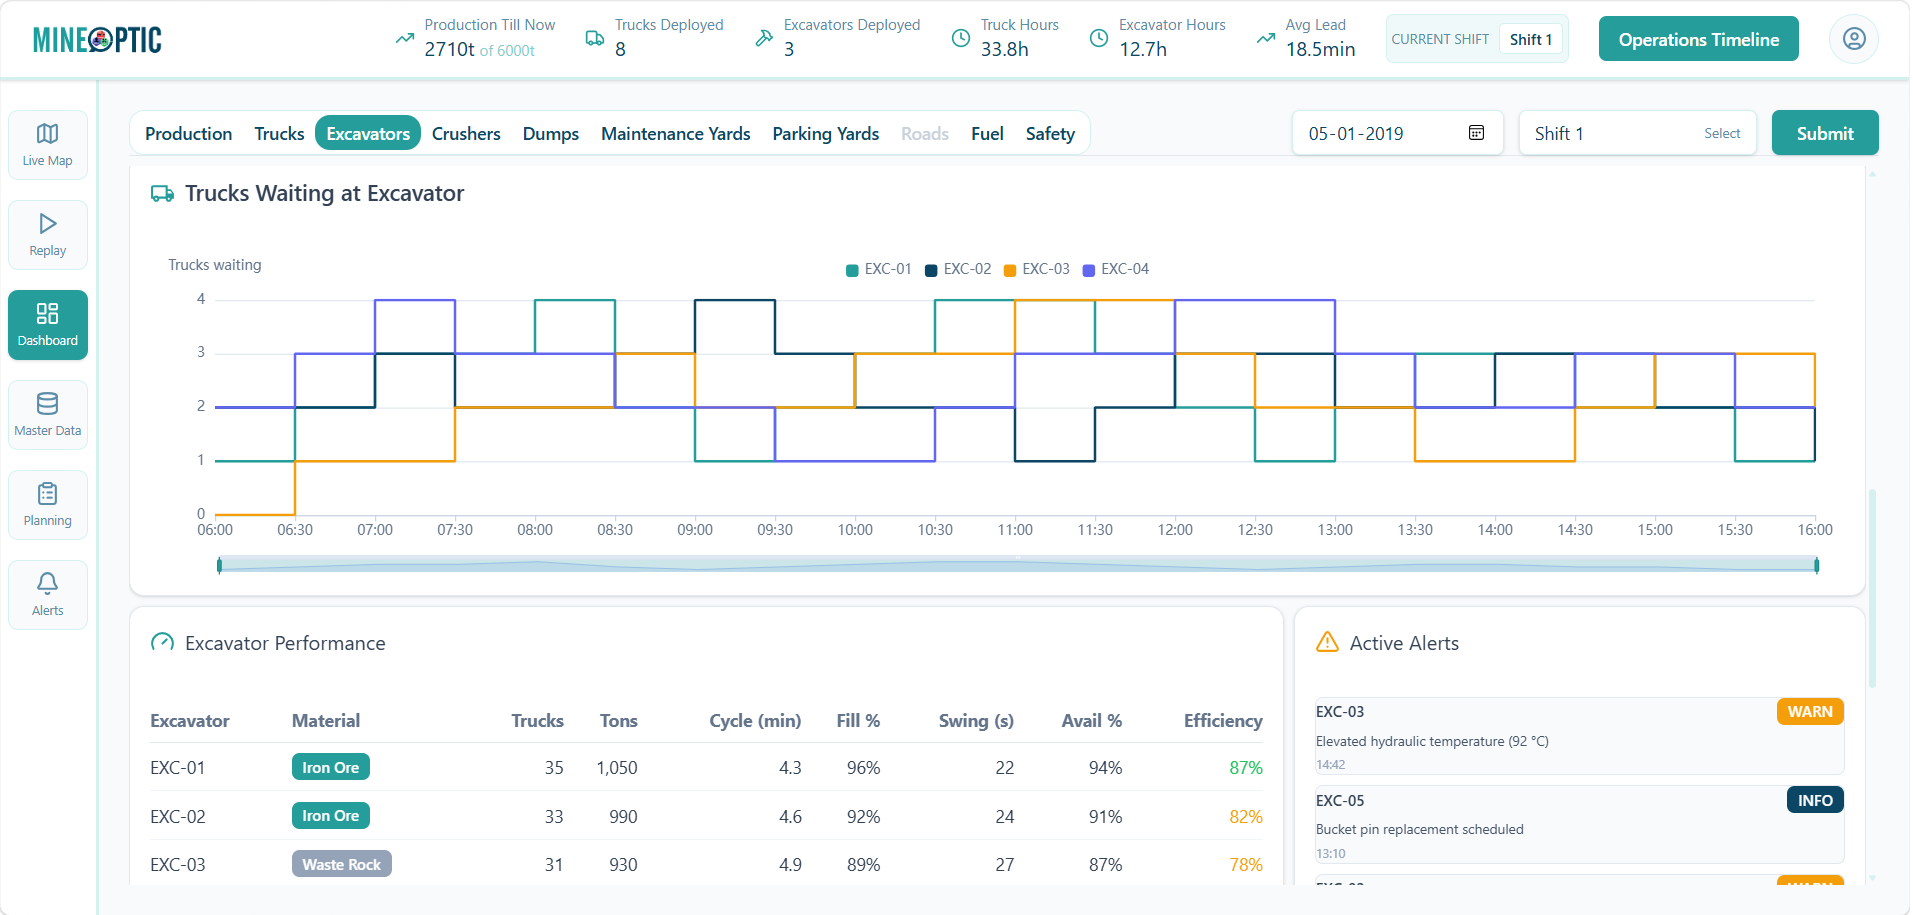This screenshot has width=1913, height=915.
Task: Open the Maintenance Yards tab
Action: 676,134
